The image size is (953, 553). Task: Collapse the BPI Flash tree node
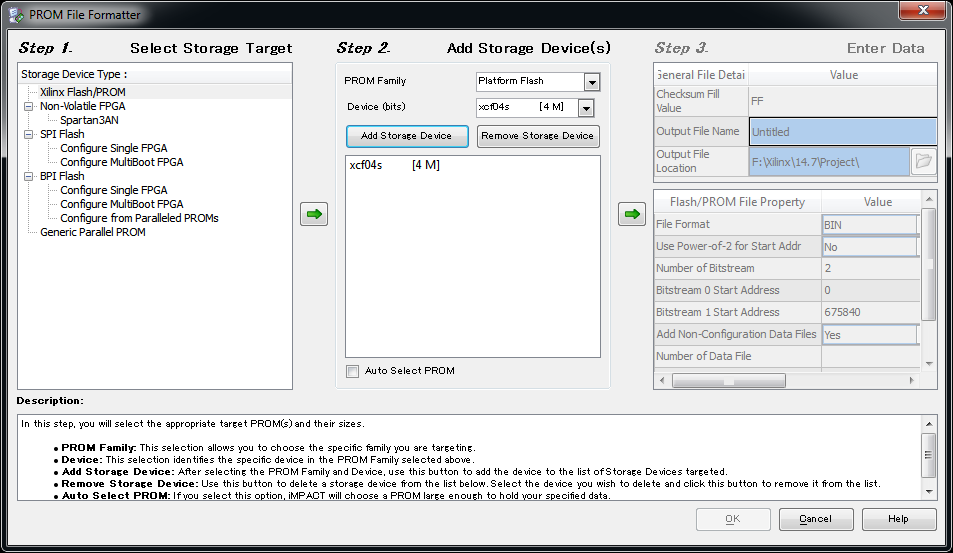[x=29, y=176]
